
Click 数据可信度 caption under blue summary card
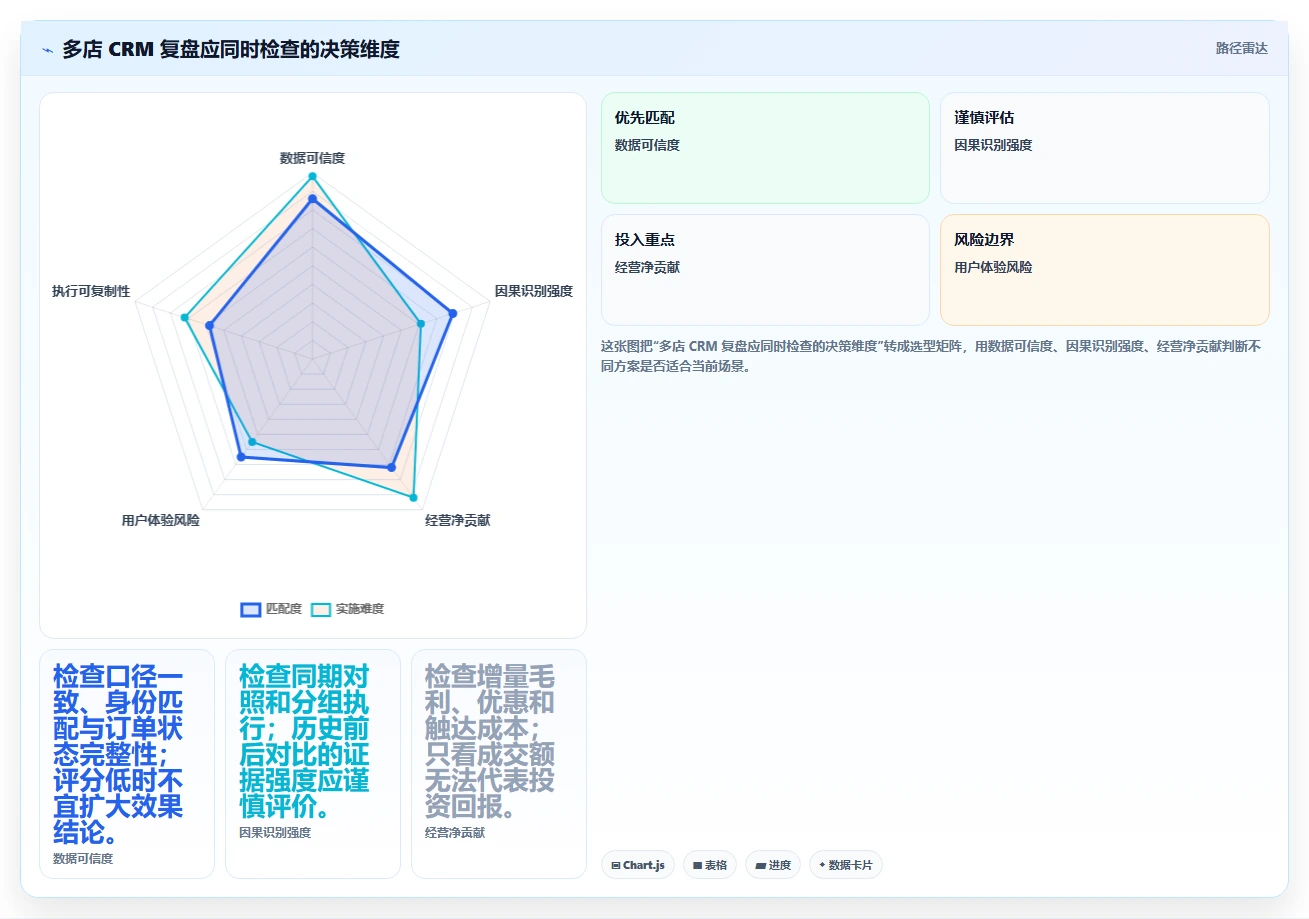click(83, 858)
